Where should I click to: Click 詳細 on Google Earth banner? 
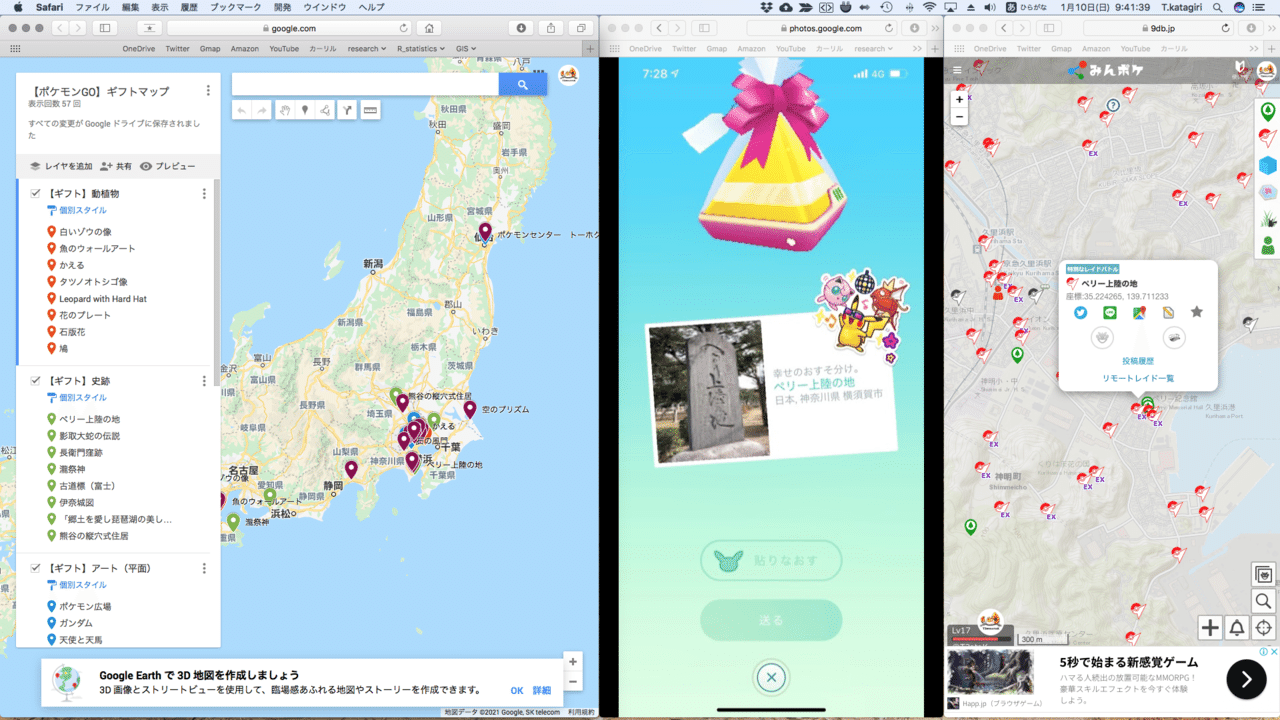pos(542,690)
